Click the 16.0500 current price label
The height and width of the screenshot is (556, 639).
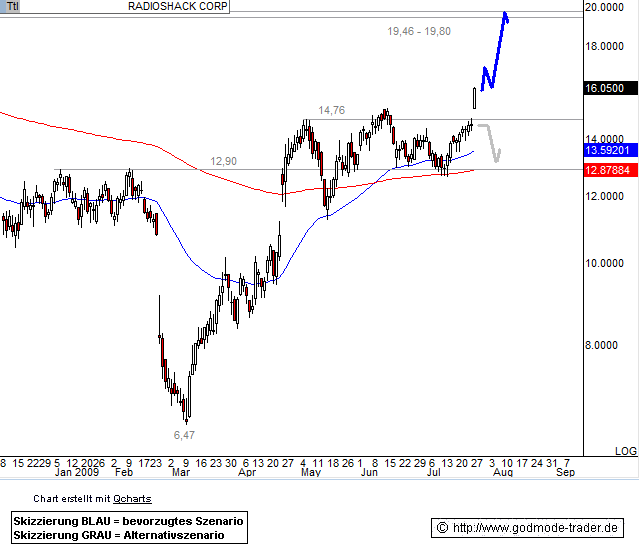pos(610,88)
